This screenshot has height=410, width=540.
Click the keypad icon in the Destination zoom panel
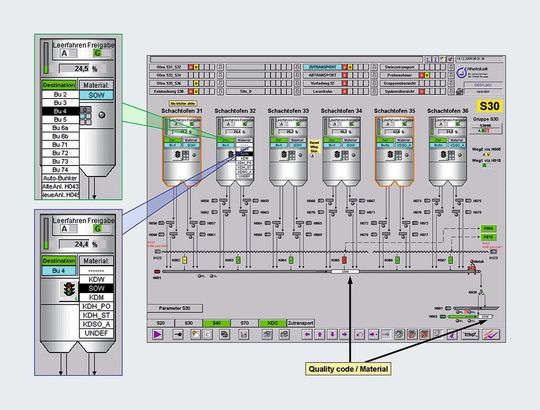tap(86, 115)
